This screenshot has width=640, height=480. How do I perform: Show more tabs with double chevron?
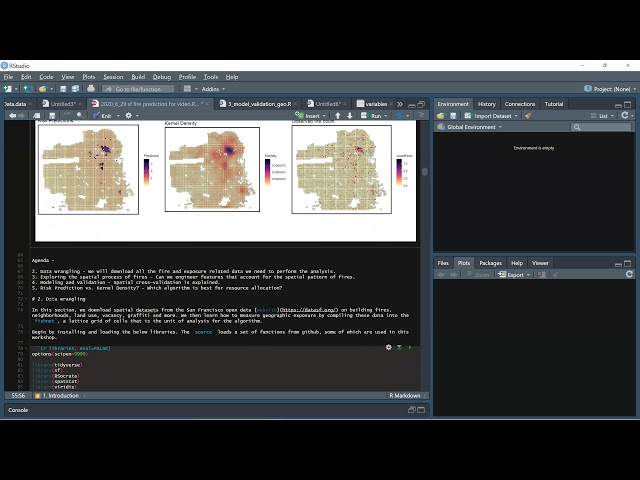(x=400, y=104)
